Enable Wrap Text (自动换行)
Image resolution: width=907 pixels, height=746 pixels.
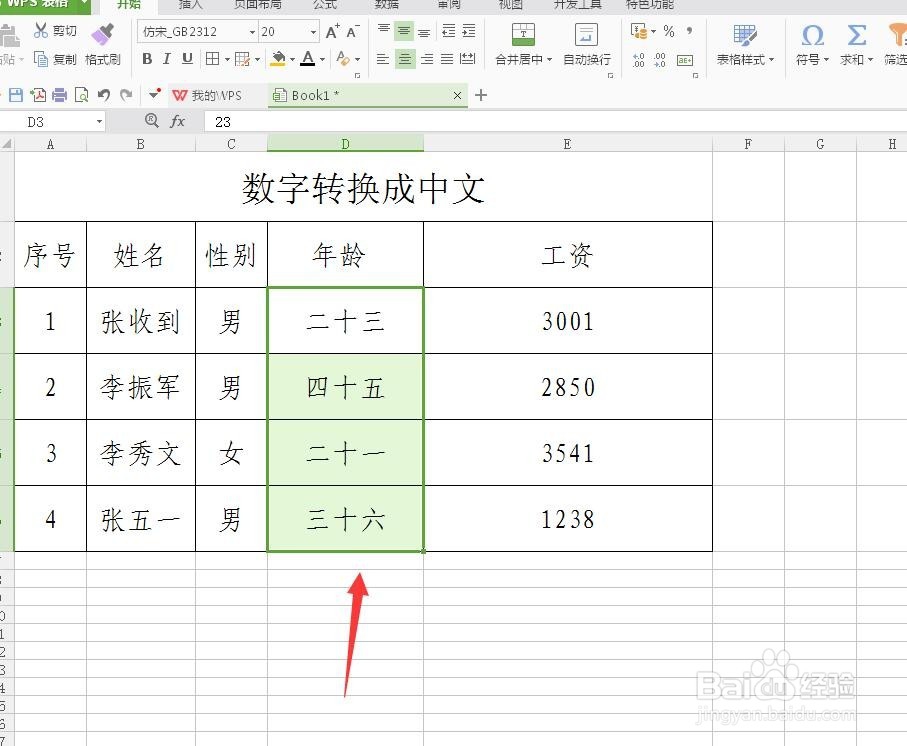click(x=586, y=45)
